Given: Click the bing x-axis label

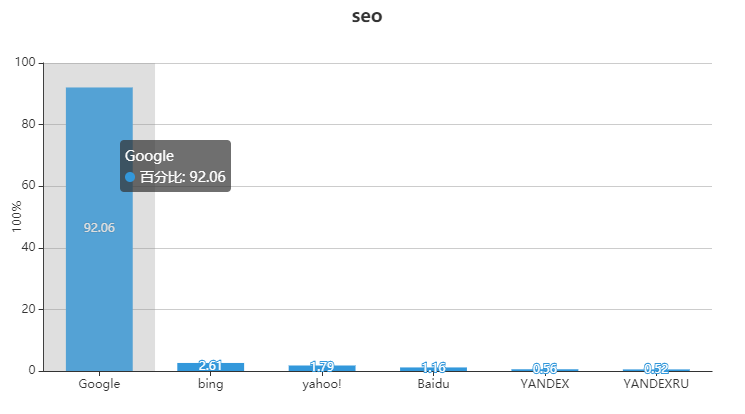Looking at the screenshot, I should point(210,384).
